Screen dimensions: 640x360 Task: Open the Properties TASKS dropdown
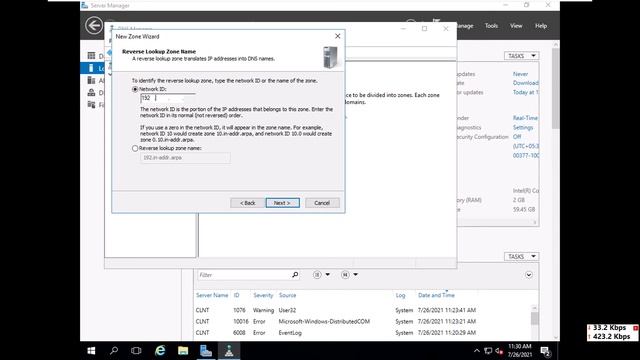[x=522, y=56]
